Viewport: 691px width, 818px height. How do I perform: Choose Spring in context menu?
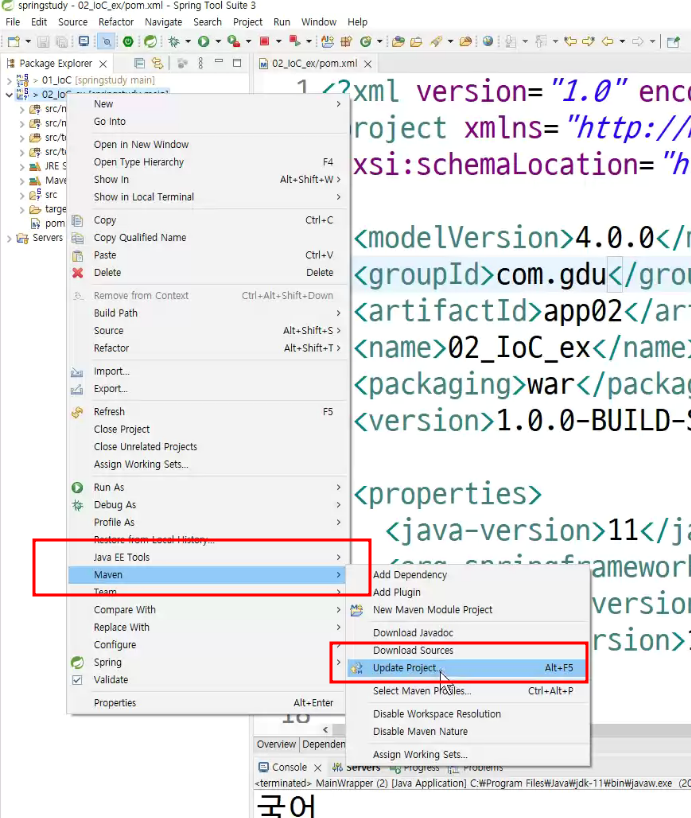pyautogui.click(x=207, y=662)
